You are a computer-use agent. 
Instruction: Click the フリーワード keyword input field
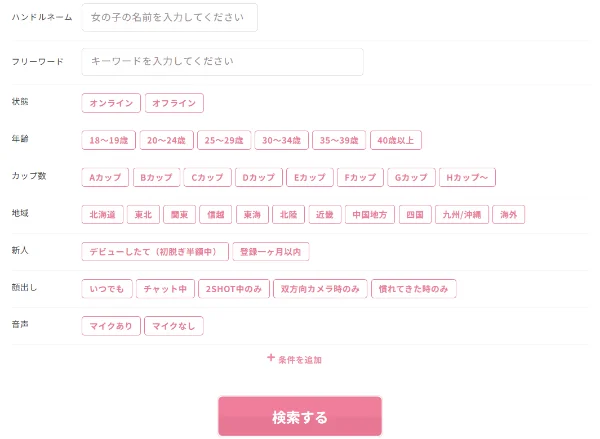222,61
